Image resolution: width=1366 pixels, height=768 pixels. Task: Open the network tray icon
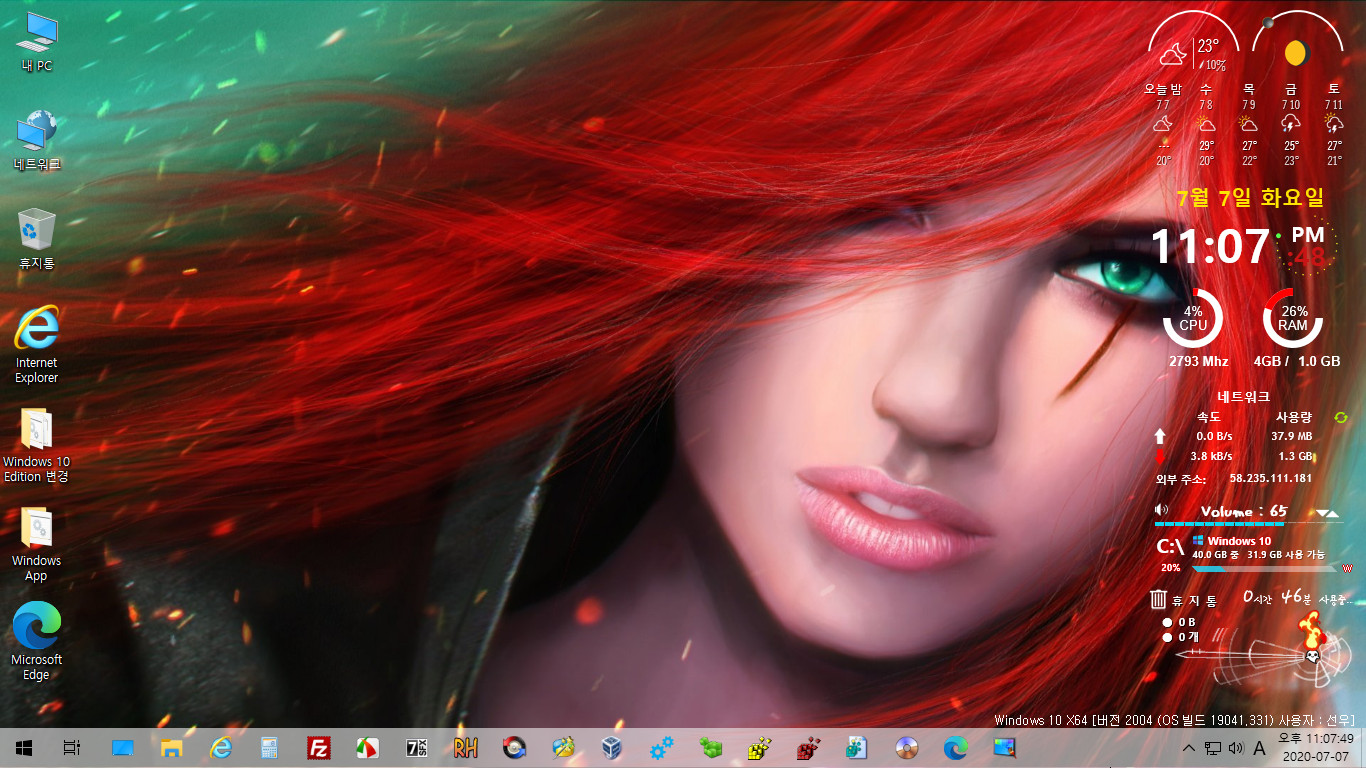point(1212,748)
